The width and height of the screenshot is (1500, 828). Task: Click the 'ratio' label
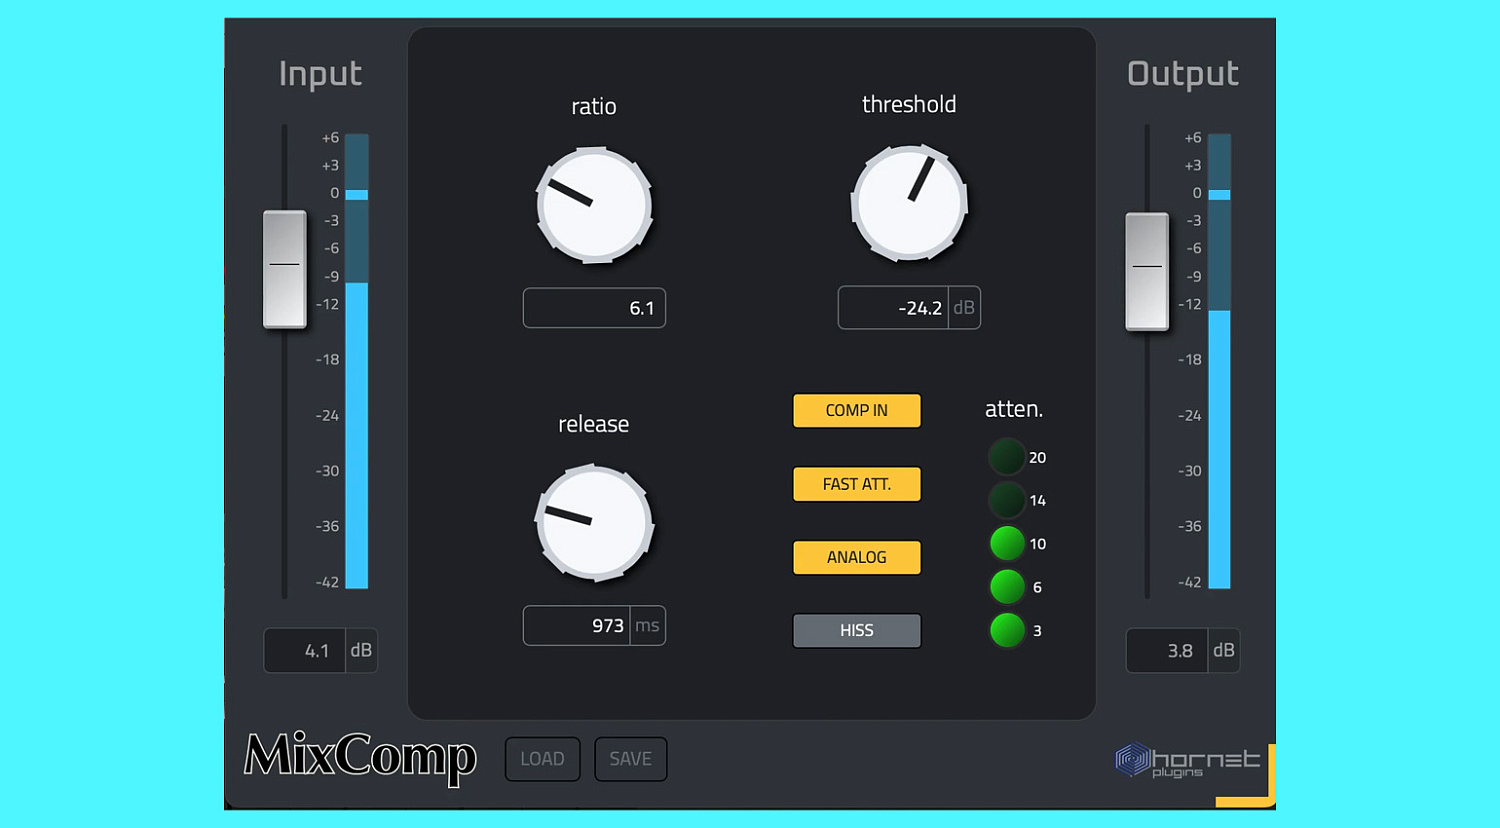(594, 106)
